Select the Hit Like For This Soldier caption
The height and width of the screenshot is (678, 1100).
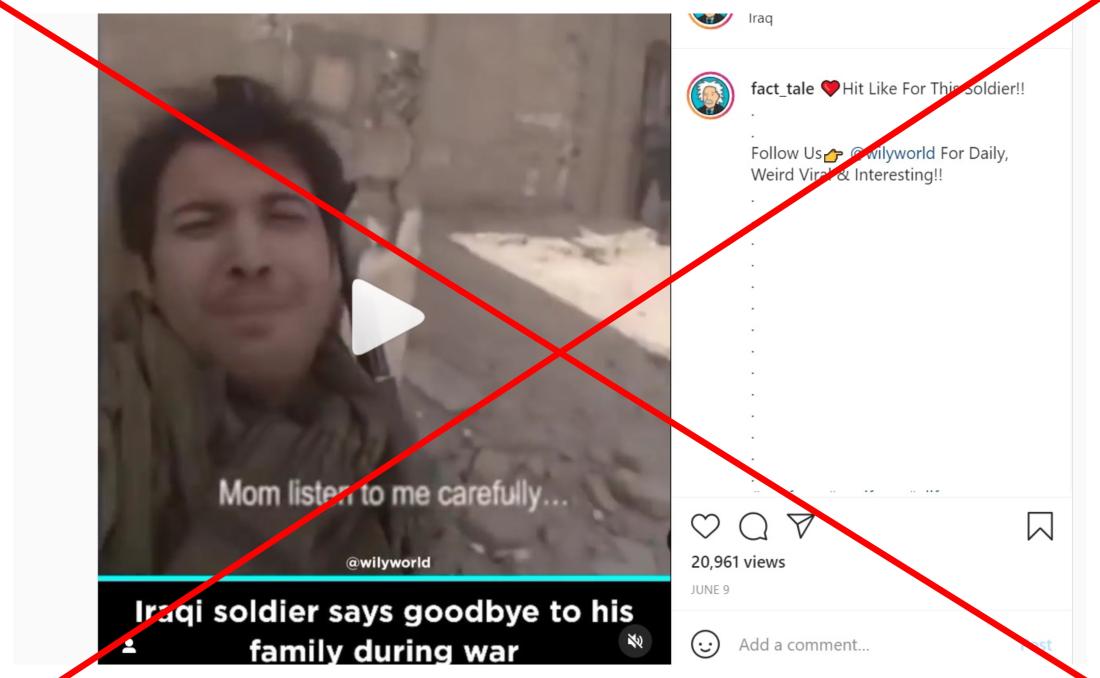point(933,88)
